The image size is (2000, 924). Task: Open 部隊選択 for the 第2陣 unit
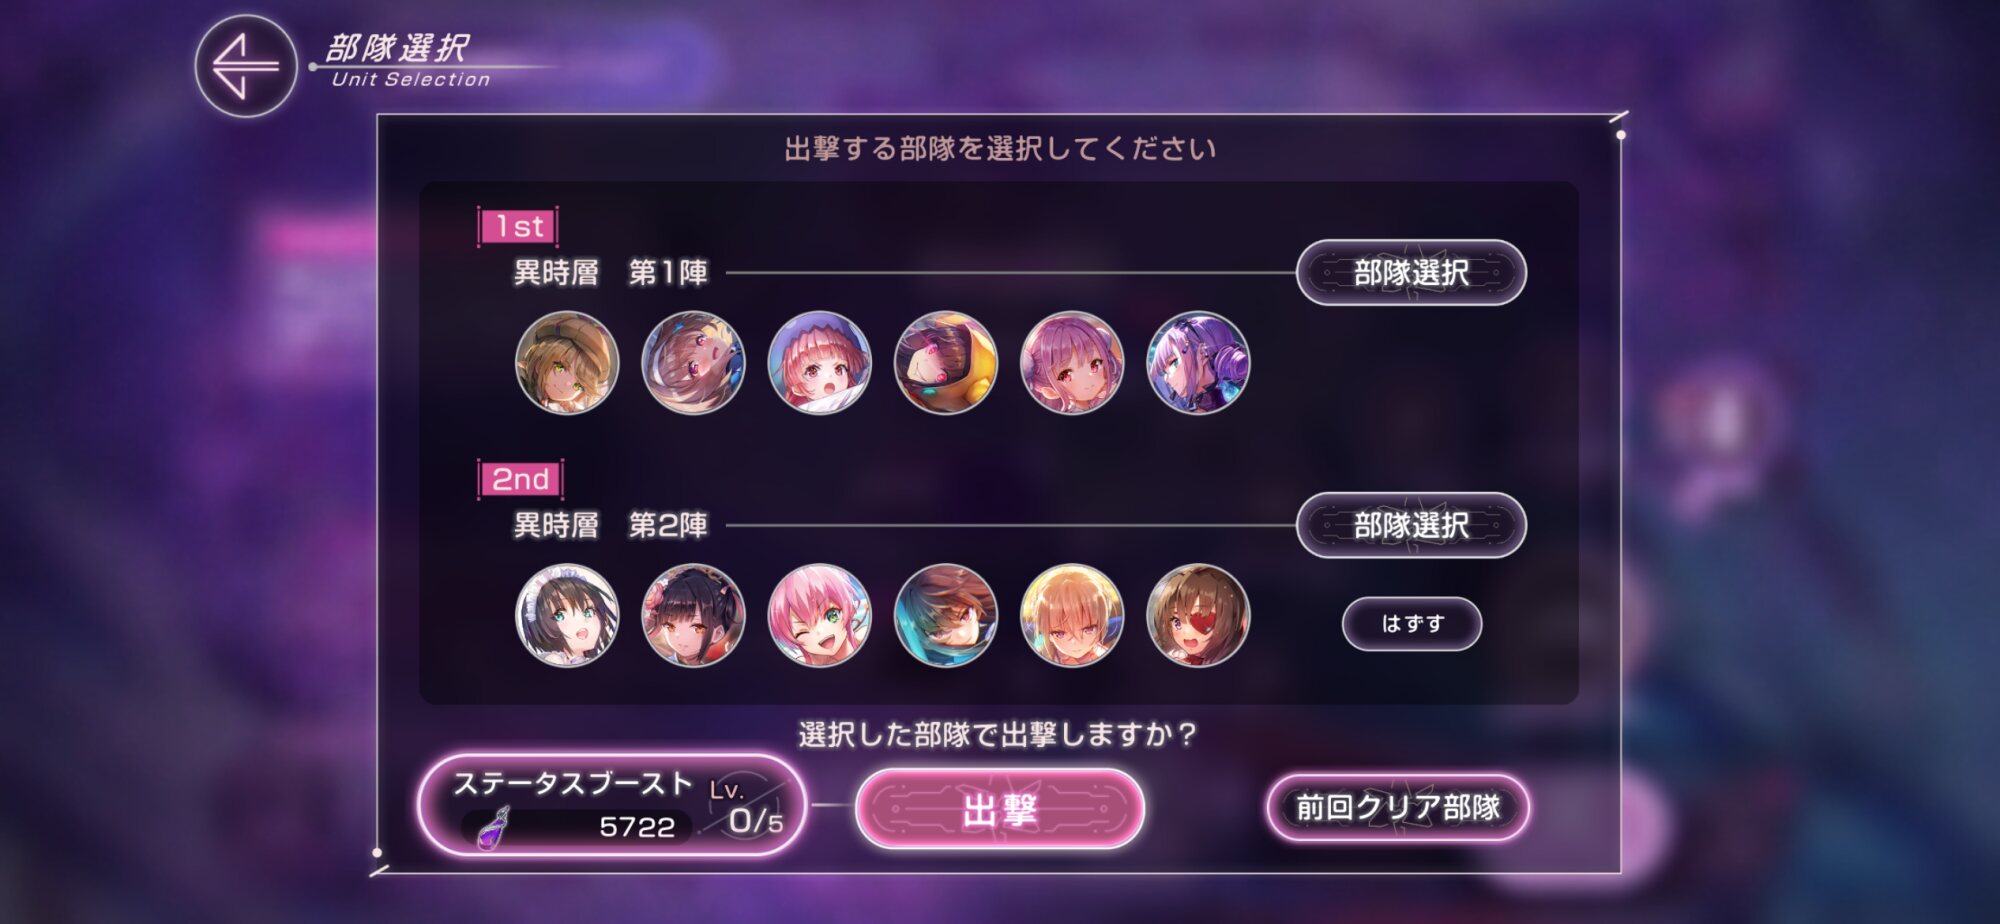pos(1411,525)
